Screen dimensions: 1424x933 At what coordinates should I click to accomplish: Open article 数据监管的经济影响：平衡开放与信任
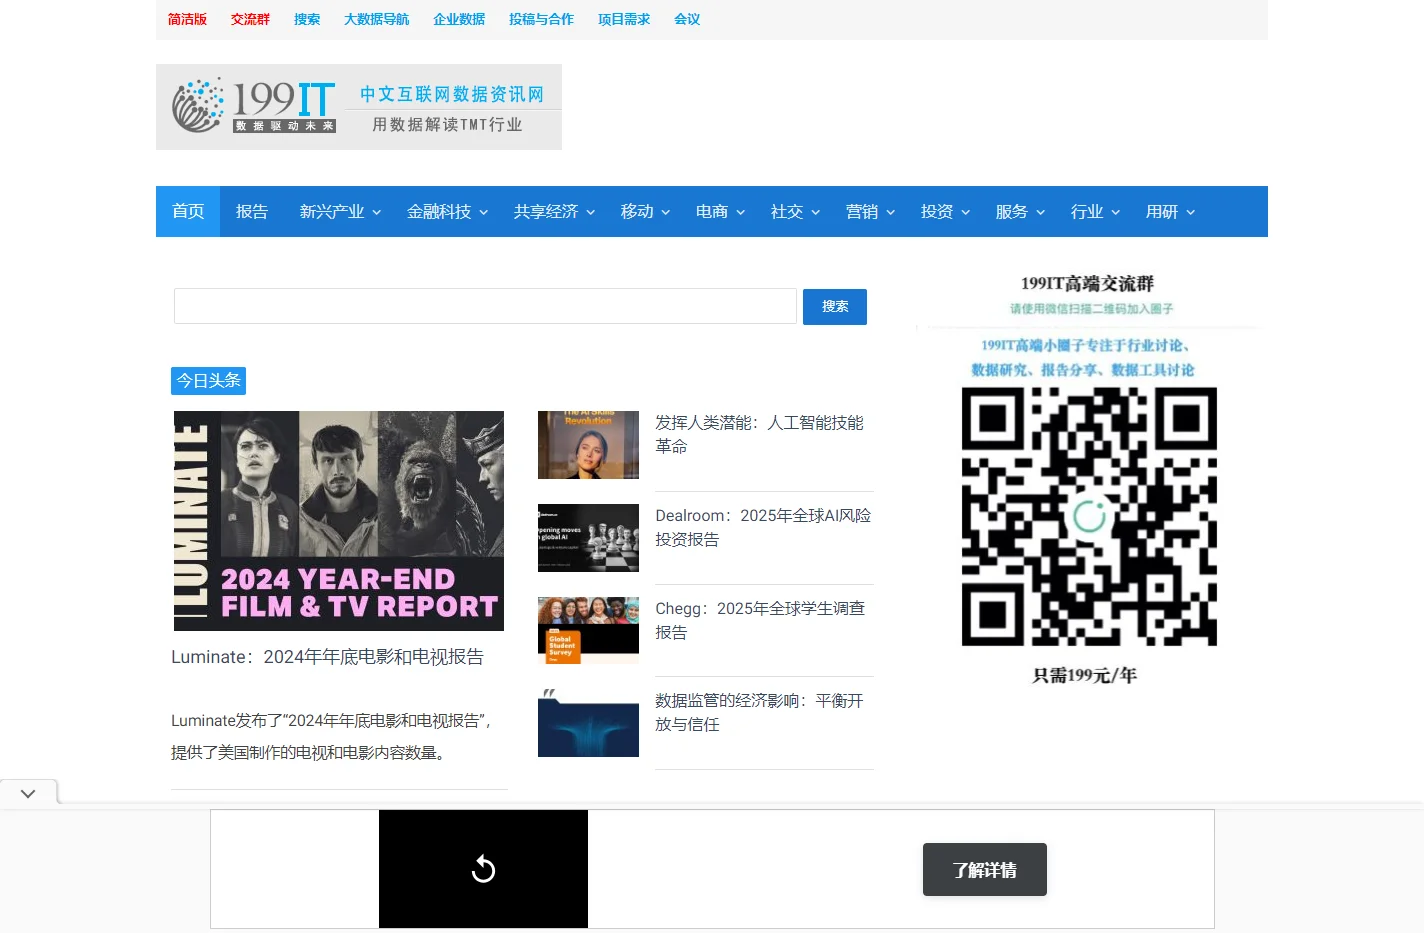759,713
